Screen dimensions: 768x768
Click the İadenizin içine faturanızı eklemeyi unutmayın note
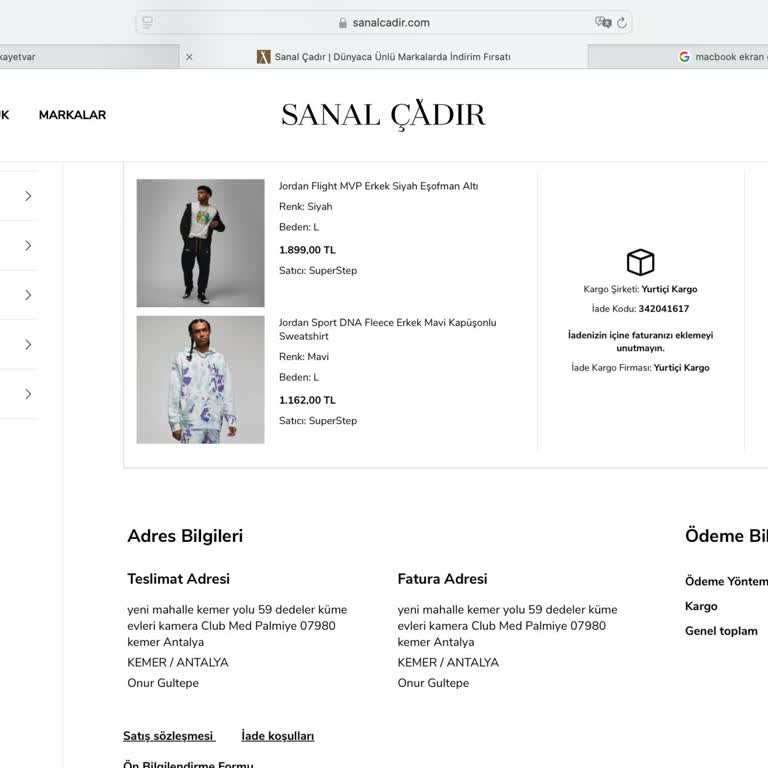[x=640, y=341]
